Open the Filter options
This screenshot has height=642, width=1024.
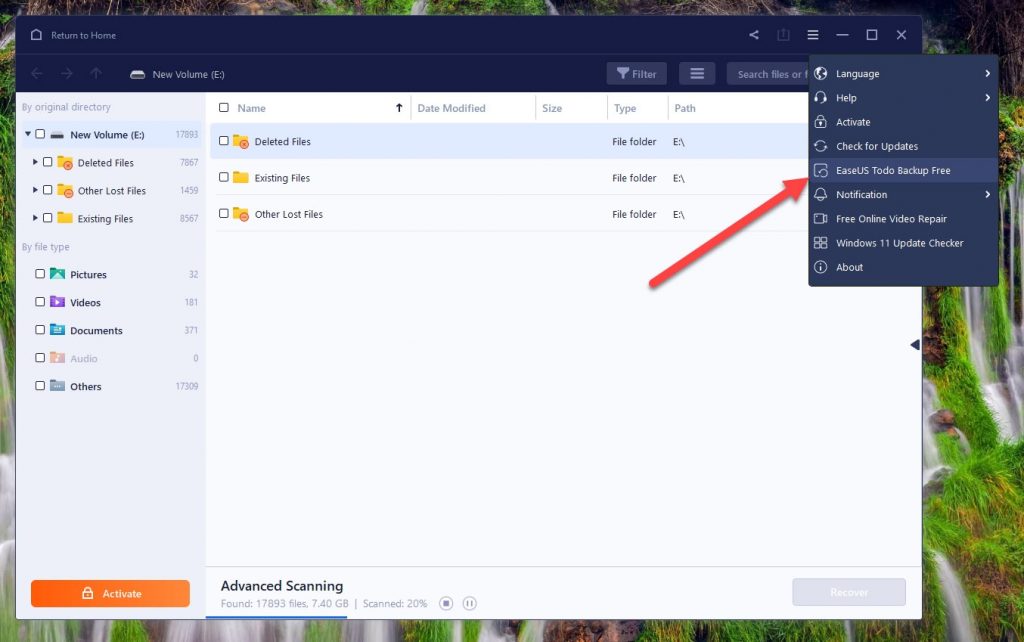636,73
